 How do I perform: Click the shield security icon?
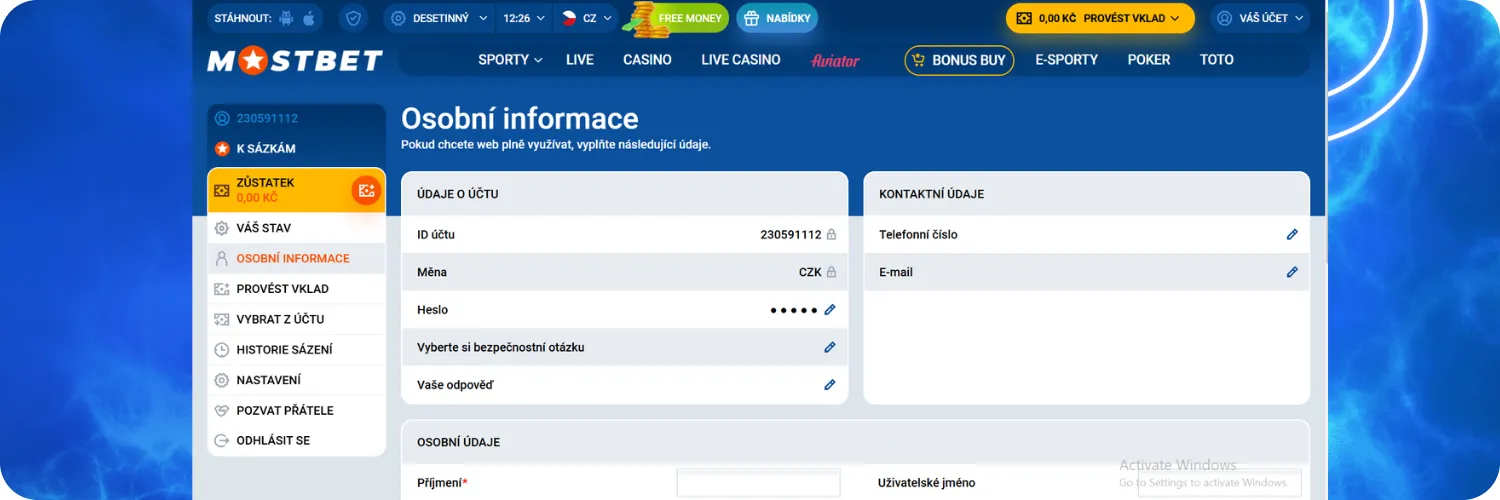coord(353,18)
